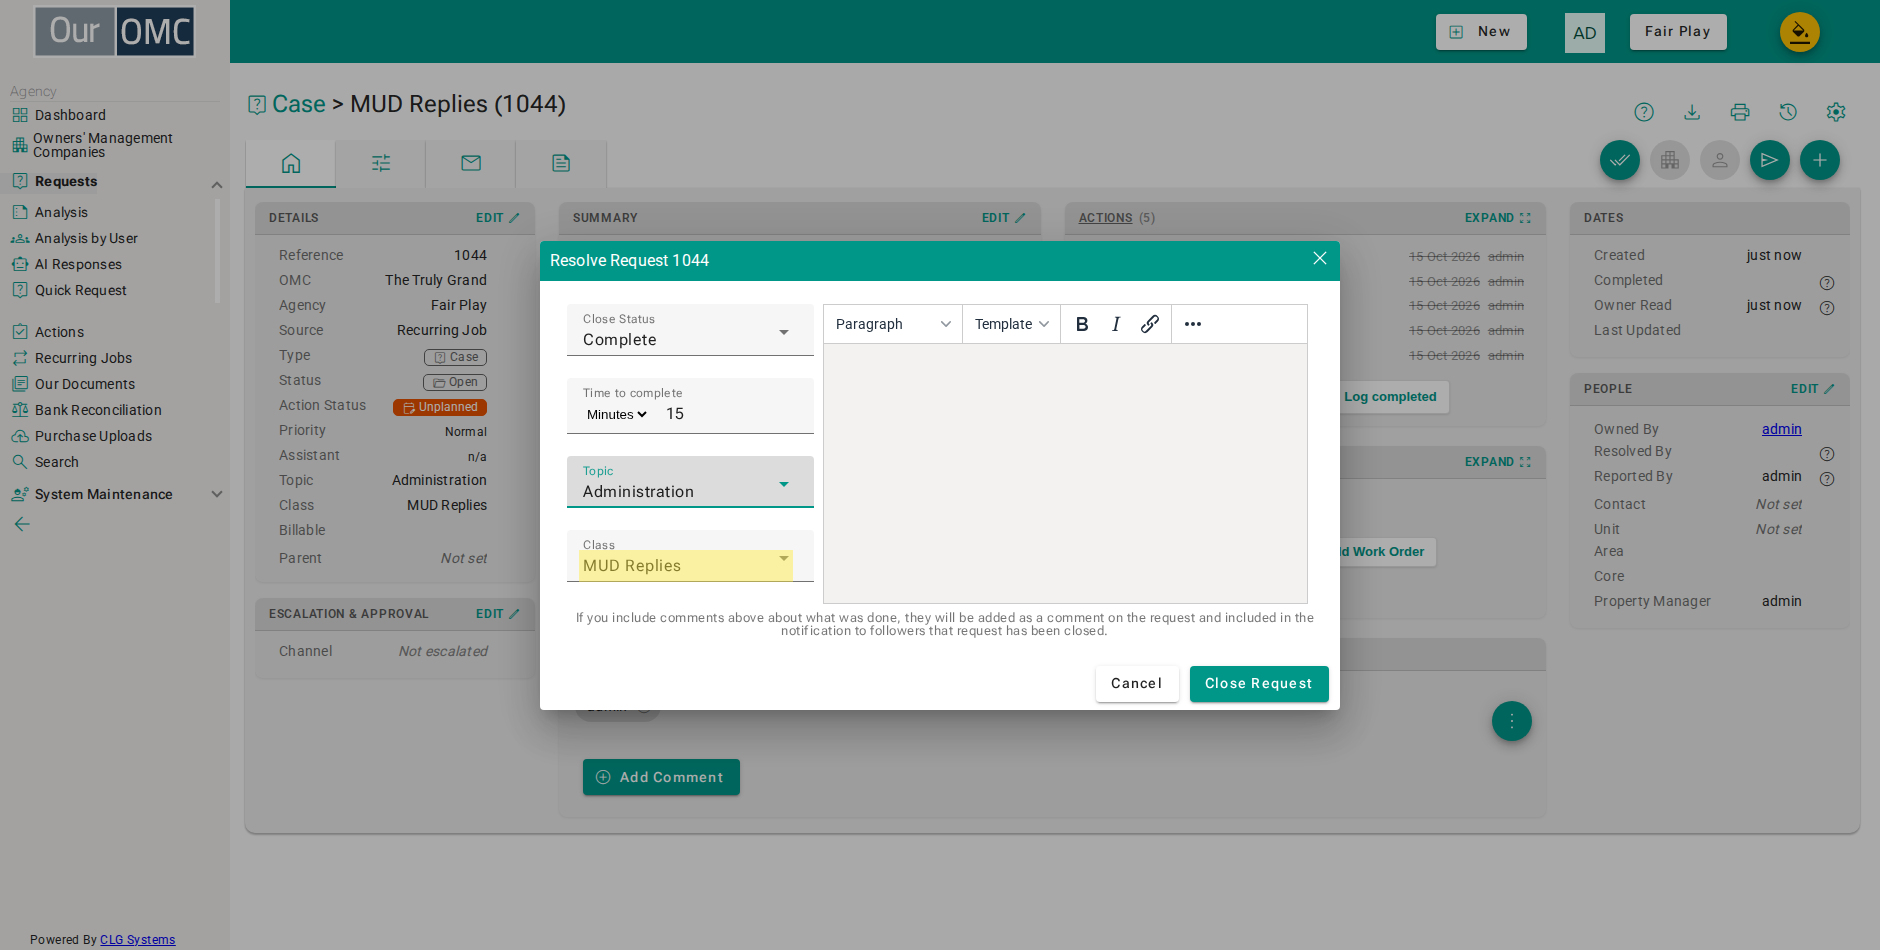This screenshot has width=1880, height=950.
Task: Click the double-check resolve round button
Action: [x=1620, y=160]
